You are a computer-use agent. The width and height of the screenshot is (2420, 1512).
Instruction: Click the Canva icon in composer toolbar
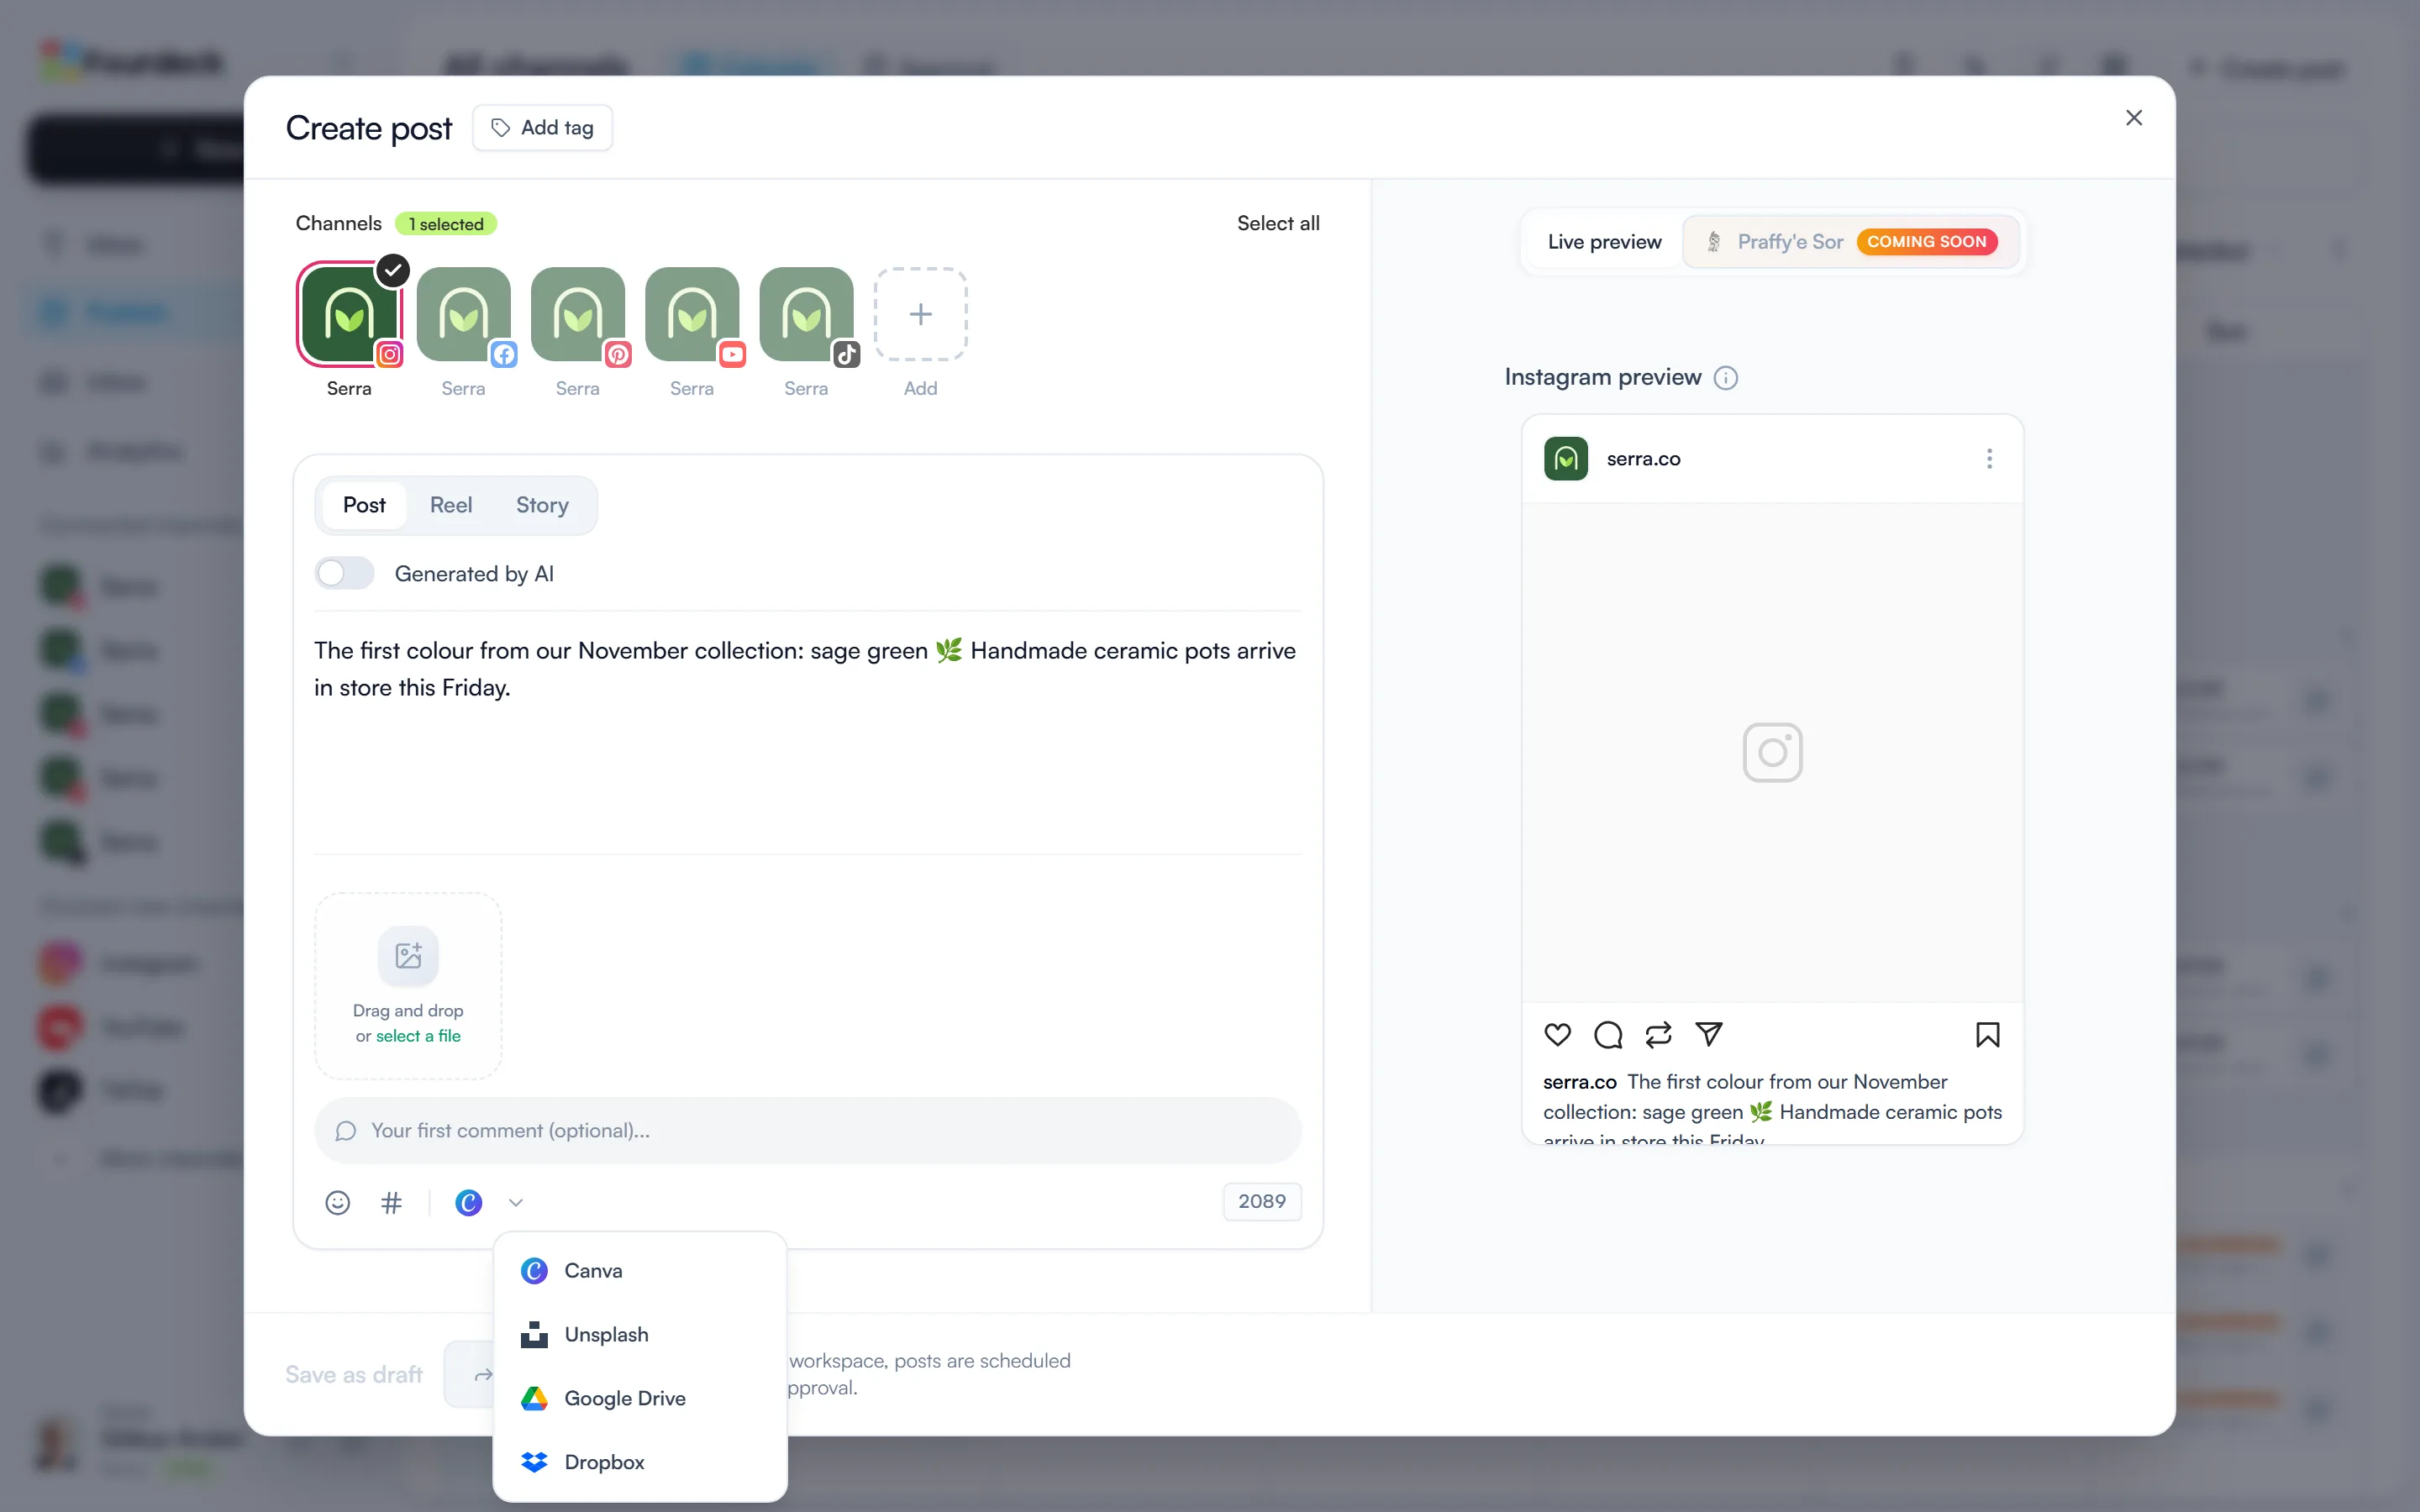pos(468,1202)
